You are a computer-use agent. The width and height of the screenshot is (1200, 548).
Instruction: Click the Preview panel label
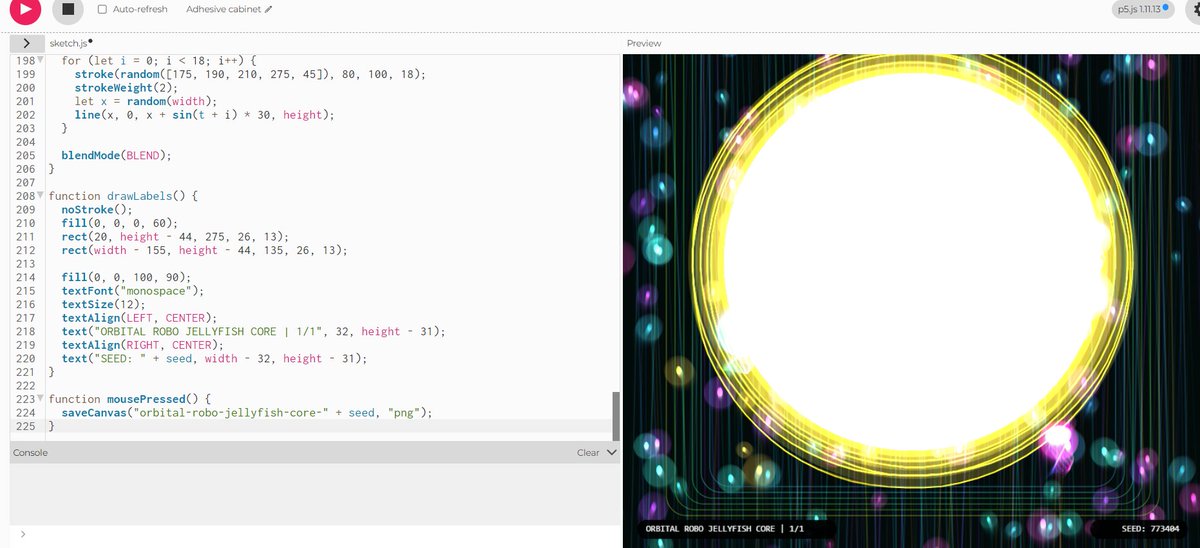(643, 43)
